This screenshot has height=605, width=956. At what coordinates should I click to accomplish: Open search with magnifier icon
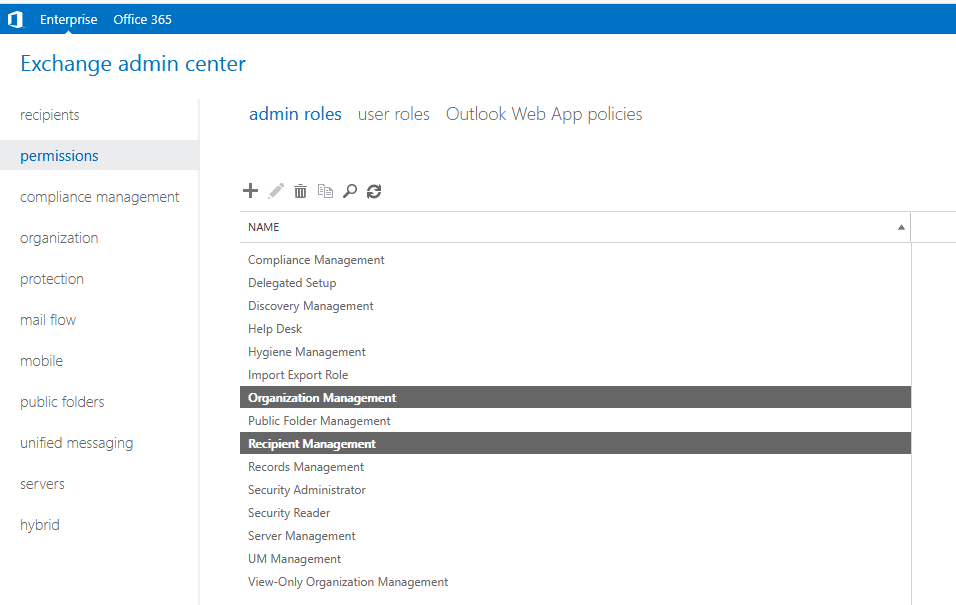[350, 191]
